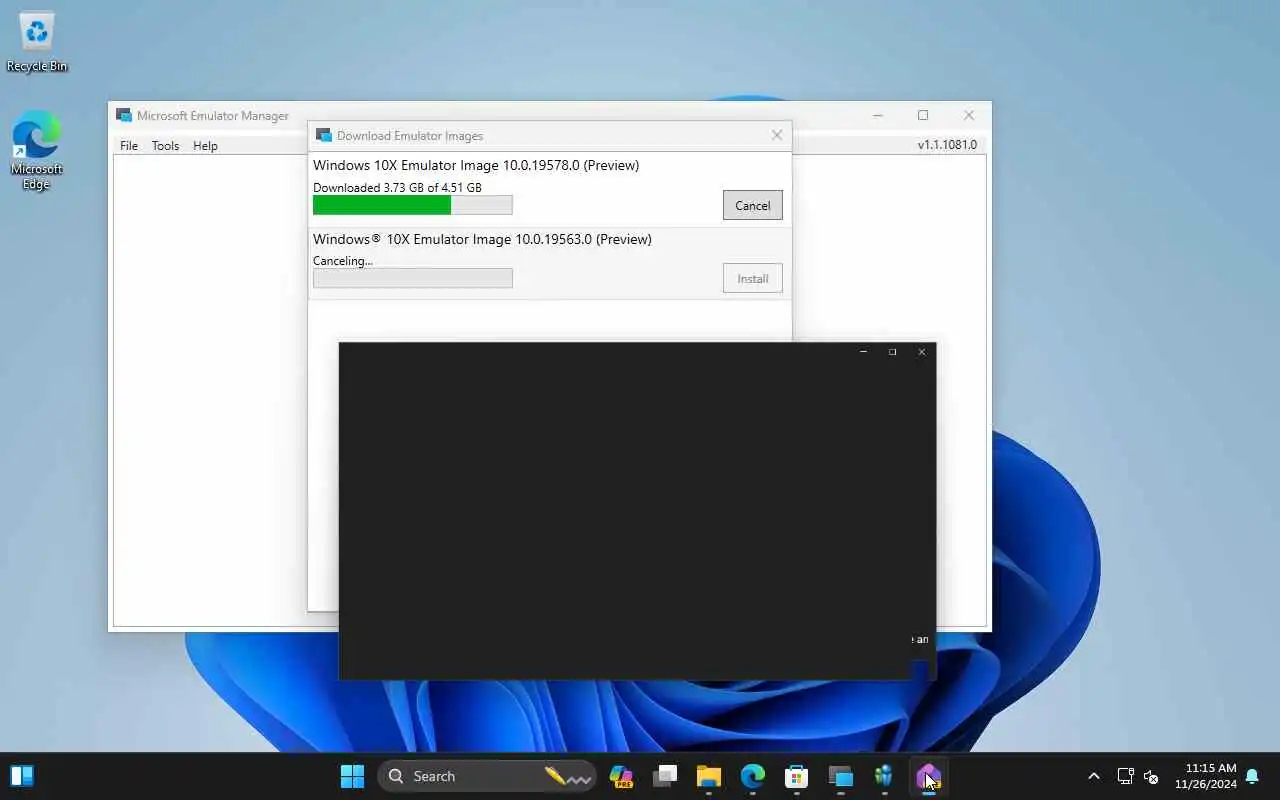
Task: Open Task View on the taskbar
Action: point(665,776)
